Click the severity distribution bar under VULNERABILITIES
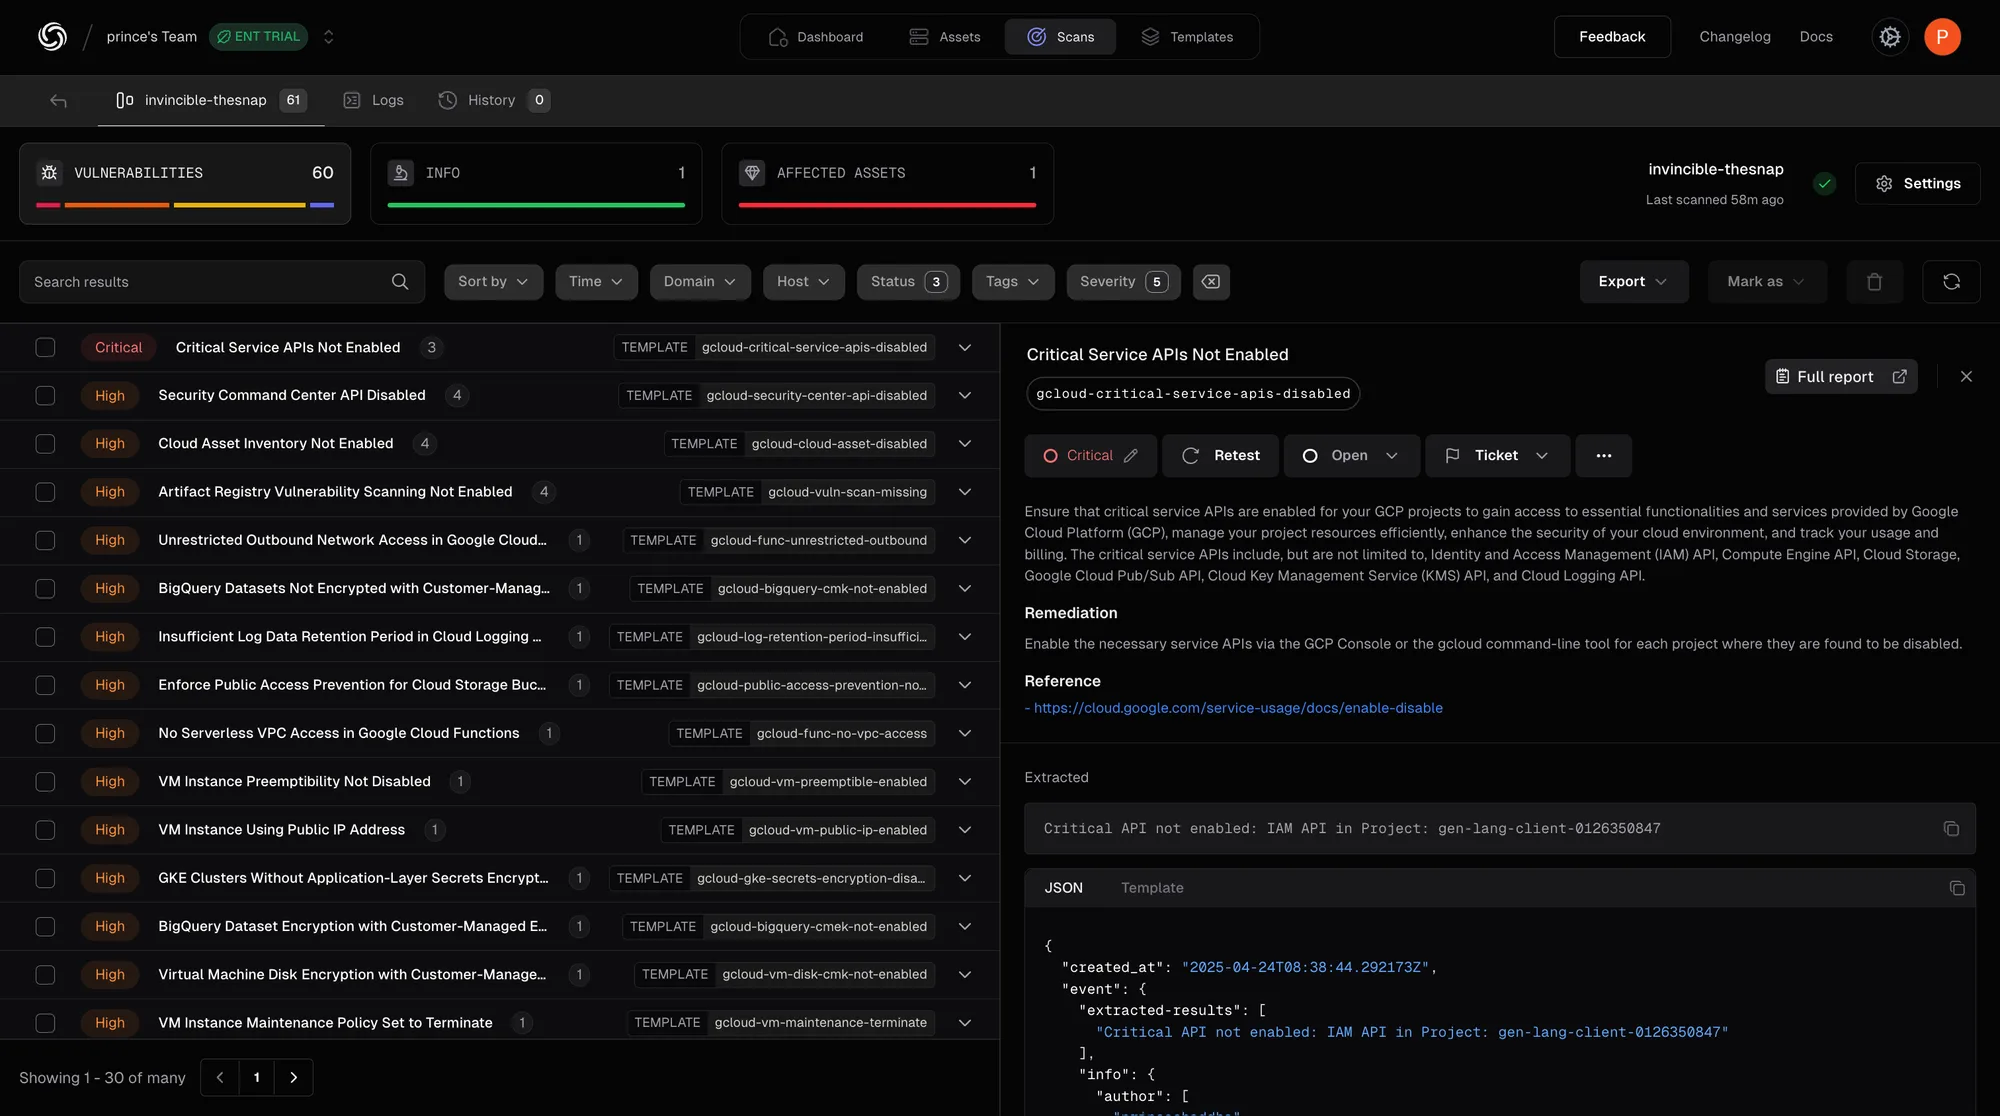Viewport: 2000px width, 1116px height. (184, 204)
